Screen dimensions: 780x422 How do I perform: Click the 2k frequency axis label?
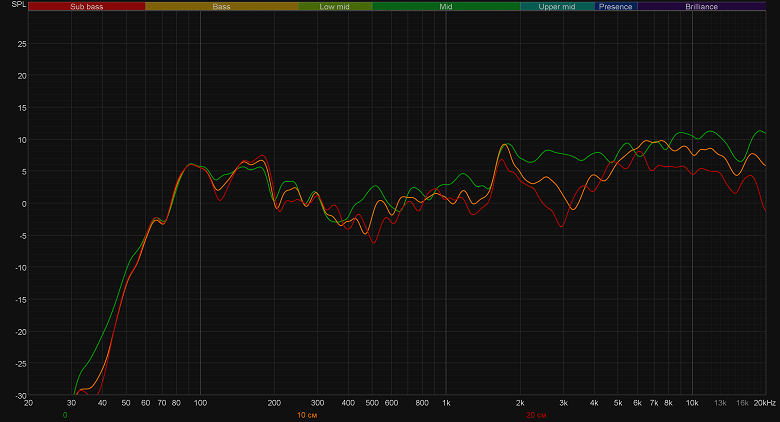[520, 403]
